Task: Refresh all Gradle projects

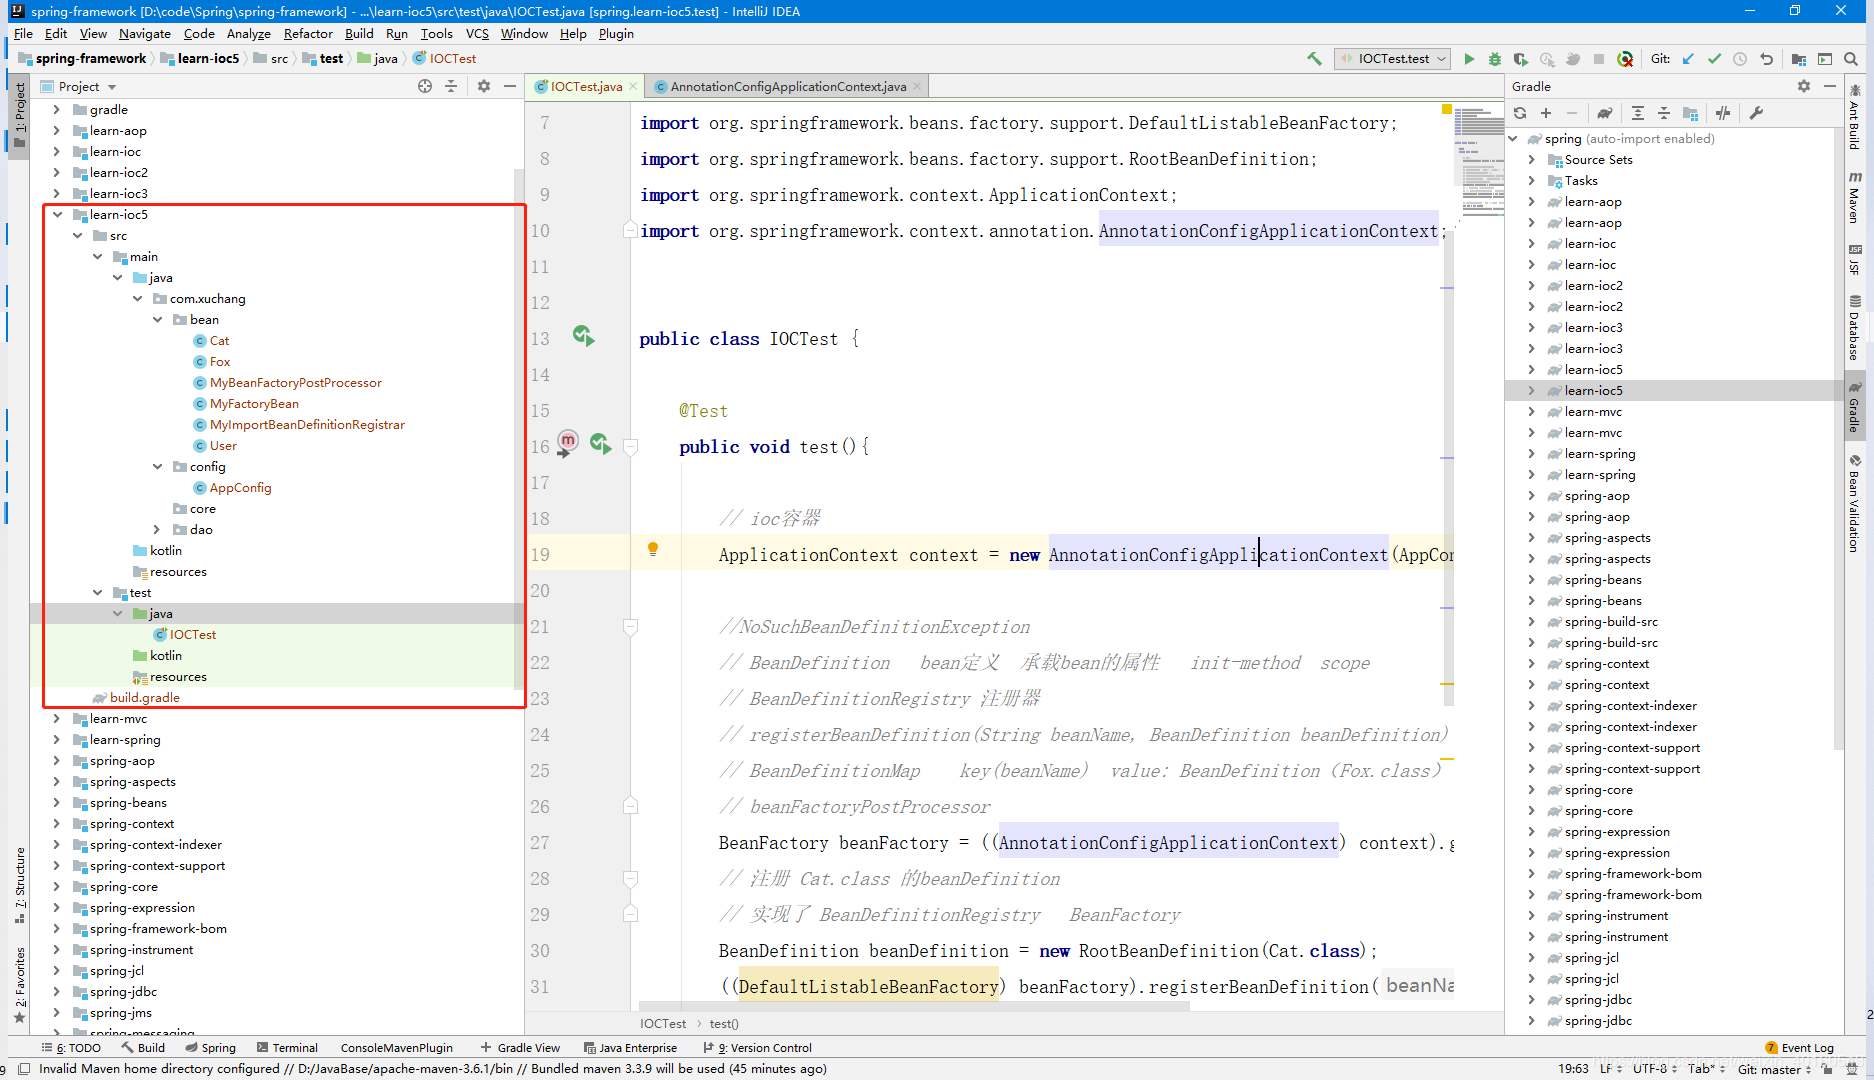Action: click(1520, 113)
